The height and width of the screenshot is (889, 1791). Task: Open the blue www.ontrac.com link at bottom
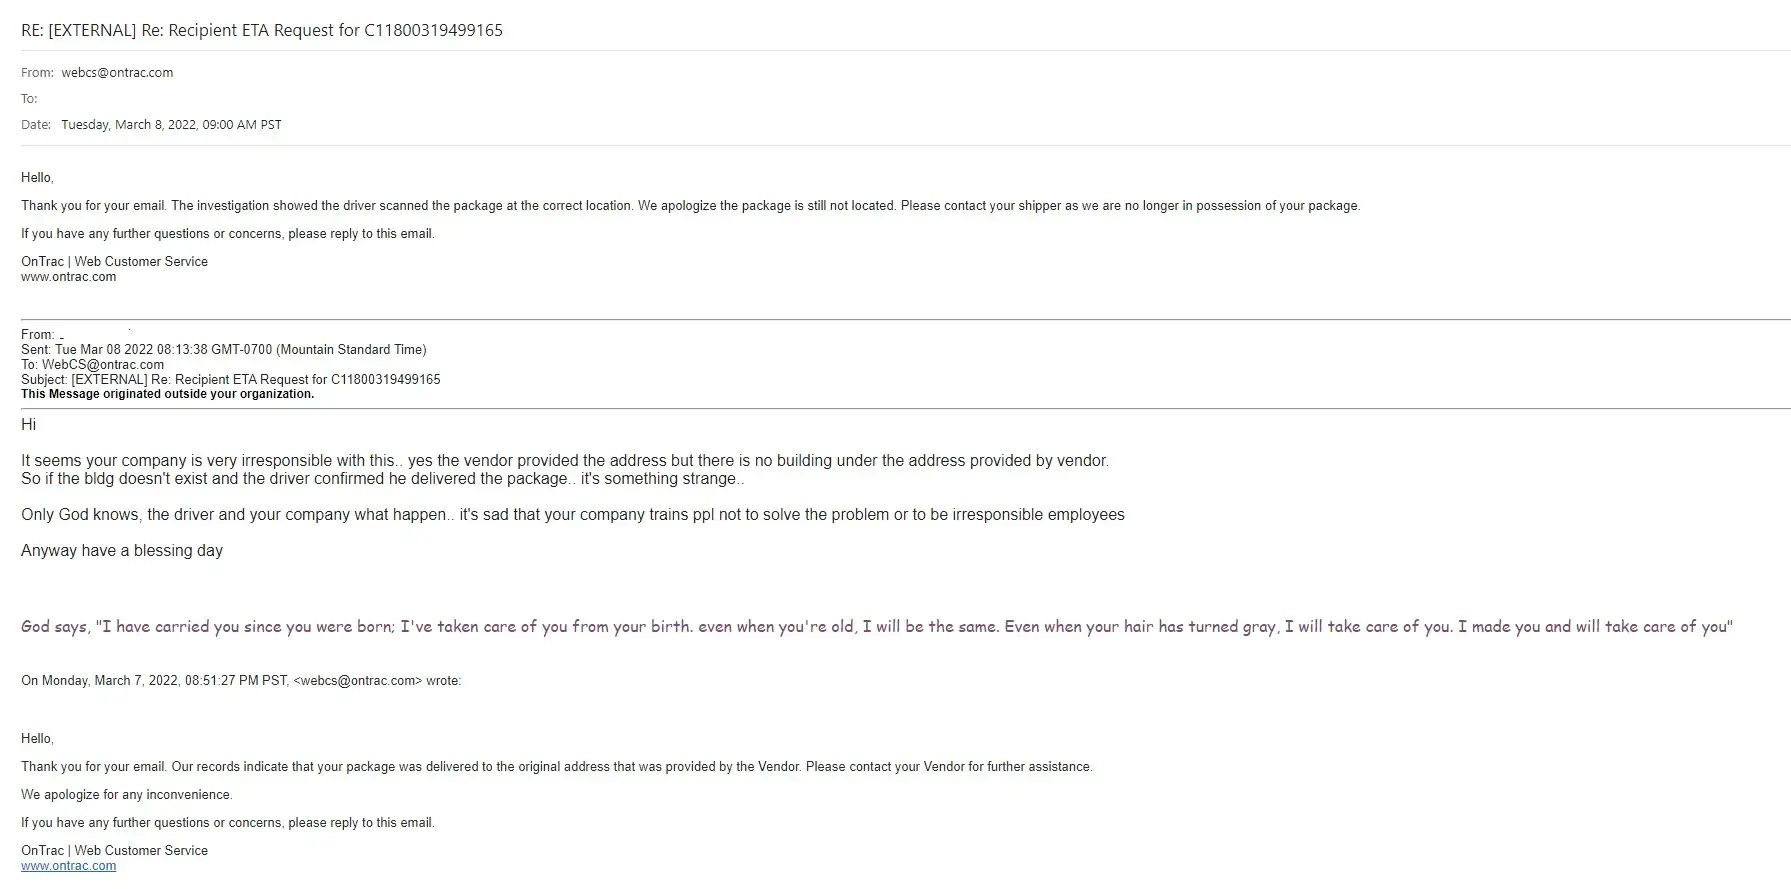click(68, 866)
